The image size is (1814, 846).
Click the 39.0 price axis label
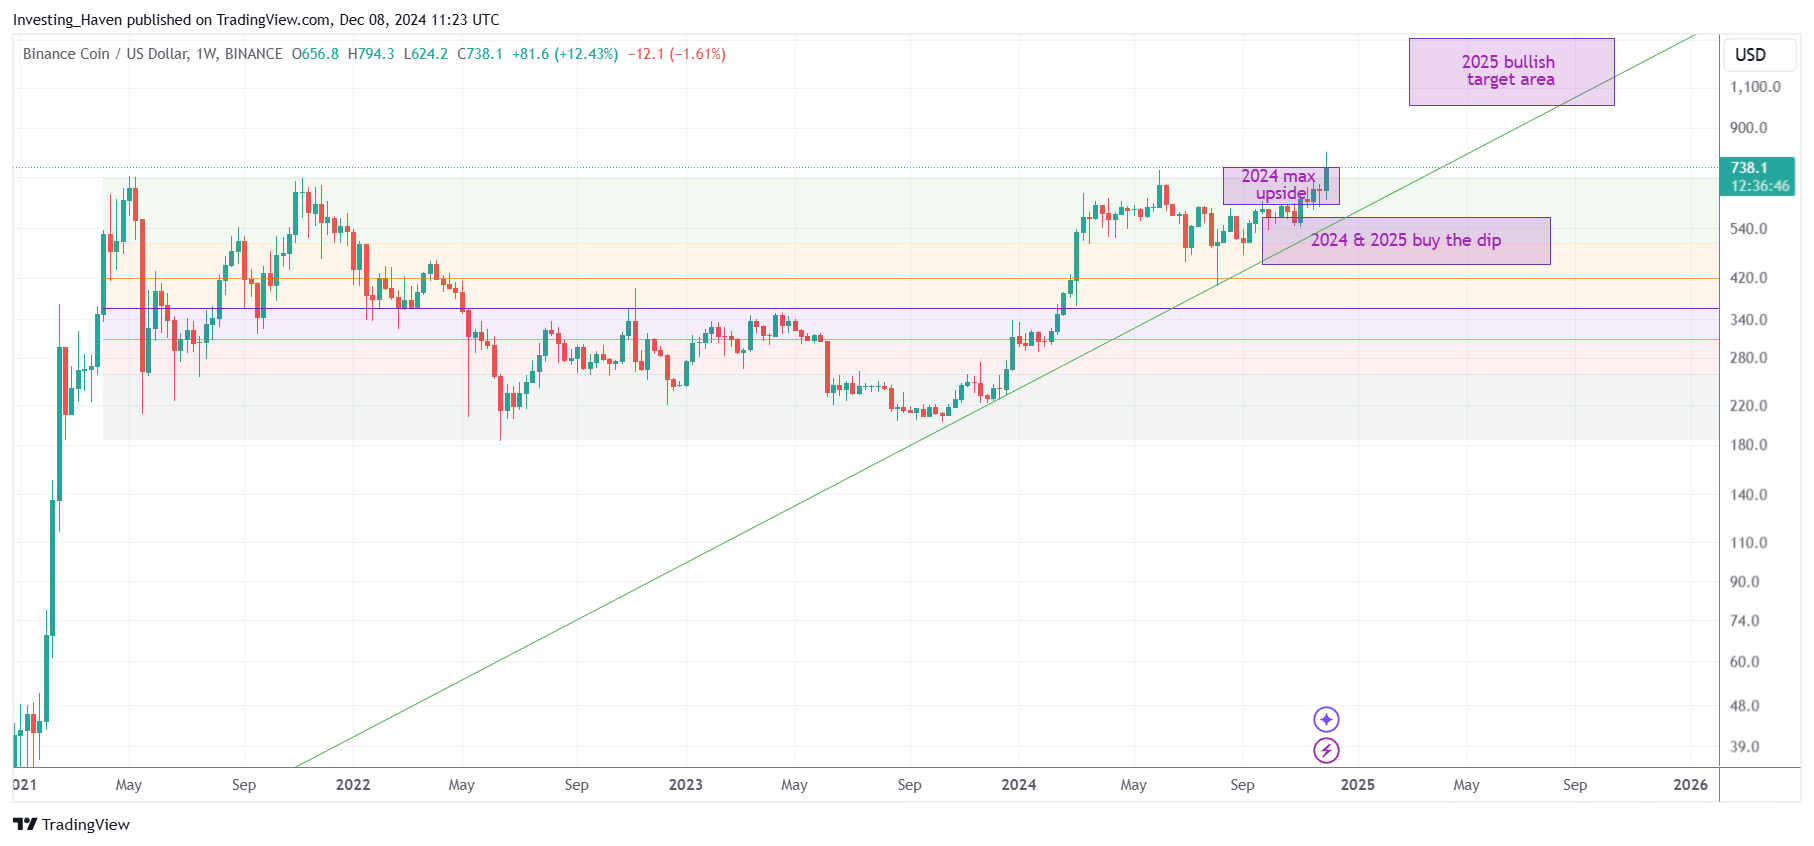pos(1744,747)
